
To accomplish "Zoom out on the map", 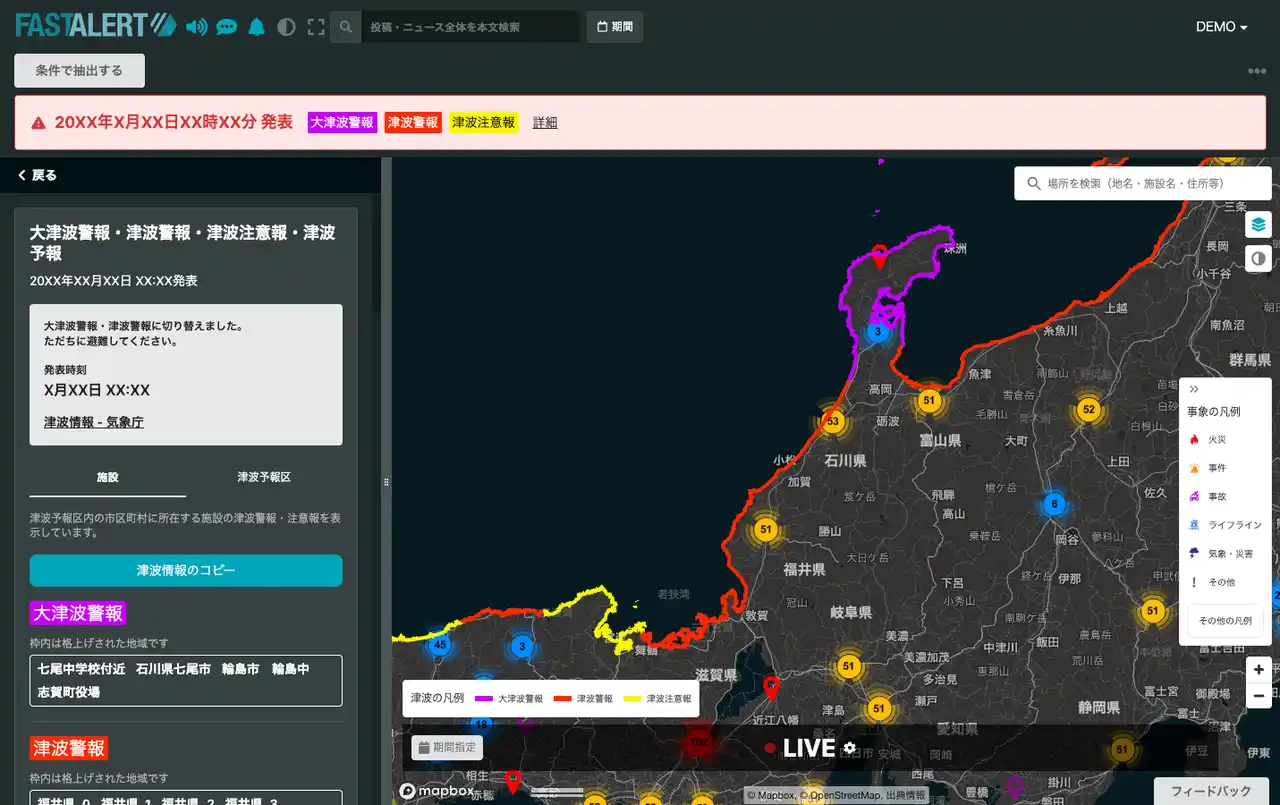I will pos(1258,696).
